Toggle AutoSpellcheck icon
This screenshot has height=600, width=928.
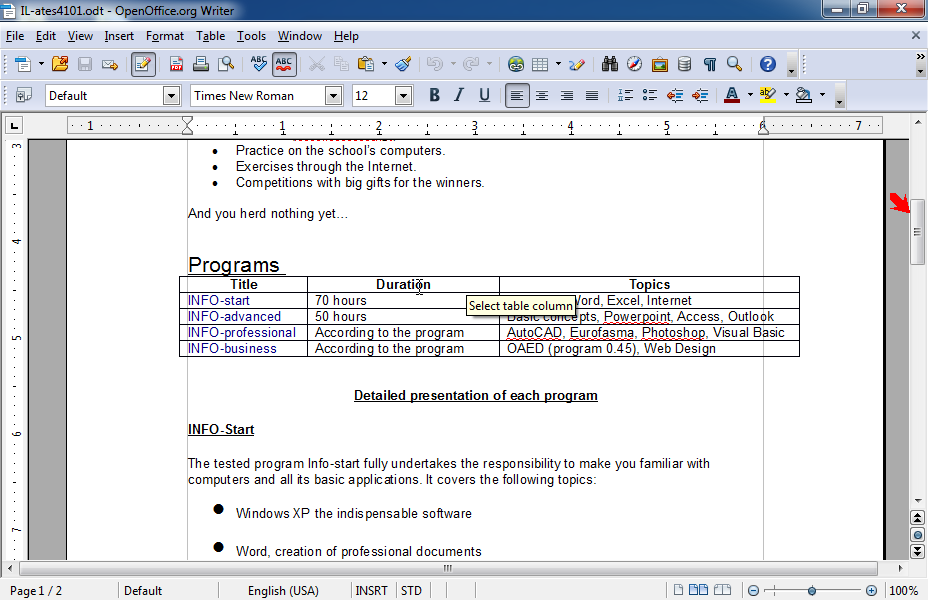tap(284, 64)
